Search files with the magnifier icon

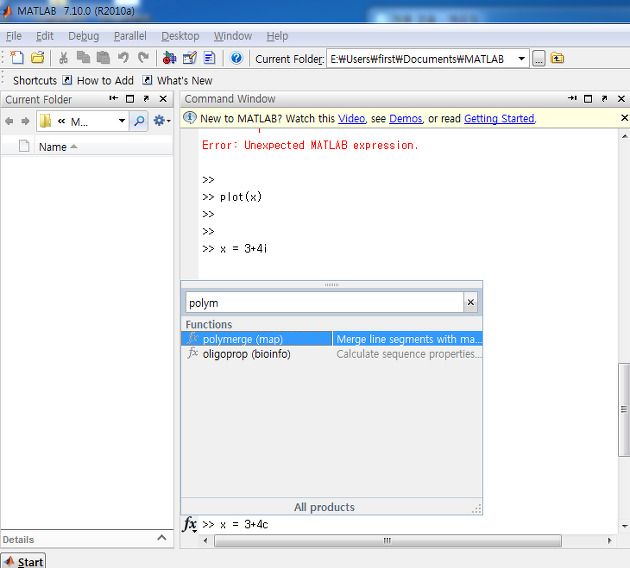[x=139, y=121]
